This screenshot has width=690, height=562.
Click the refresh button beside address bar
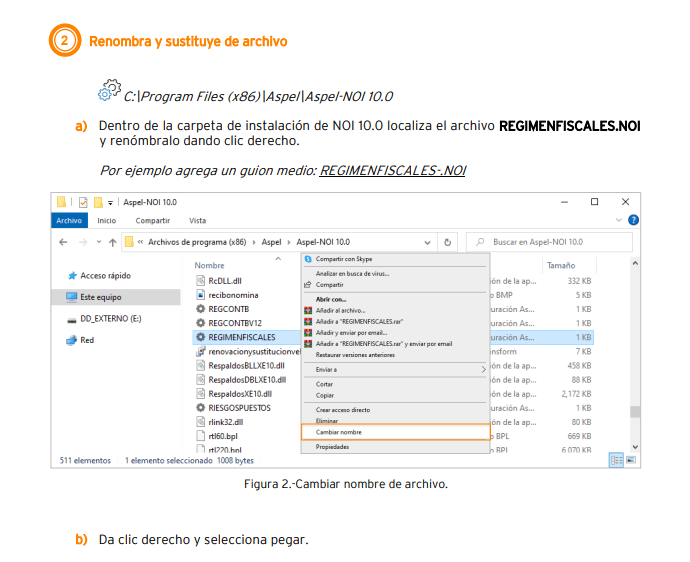(447, 242)
